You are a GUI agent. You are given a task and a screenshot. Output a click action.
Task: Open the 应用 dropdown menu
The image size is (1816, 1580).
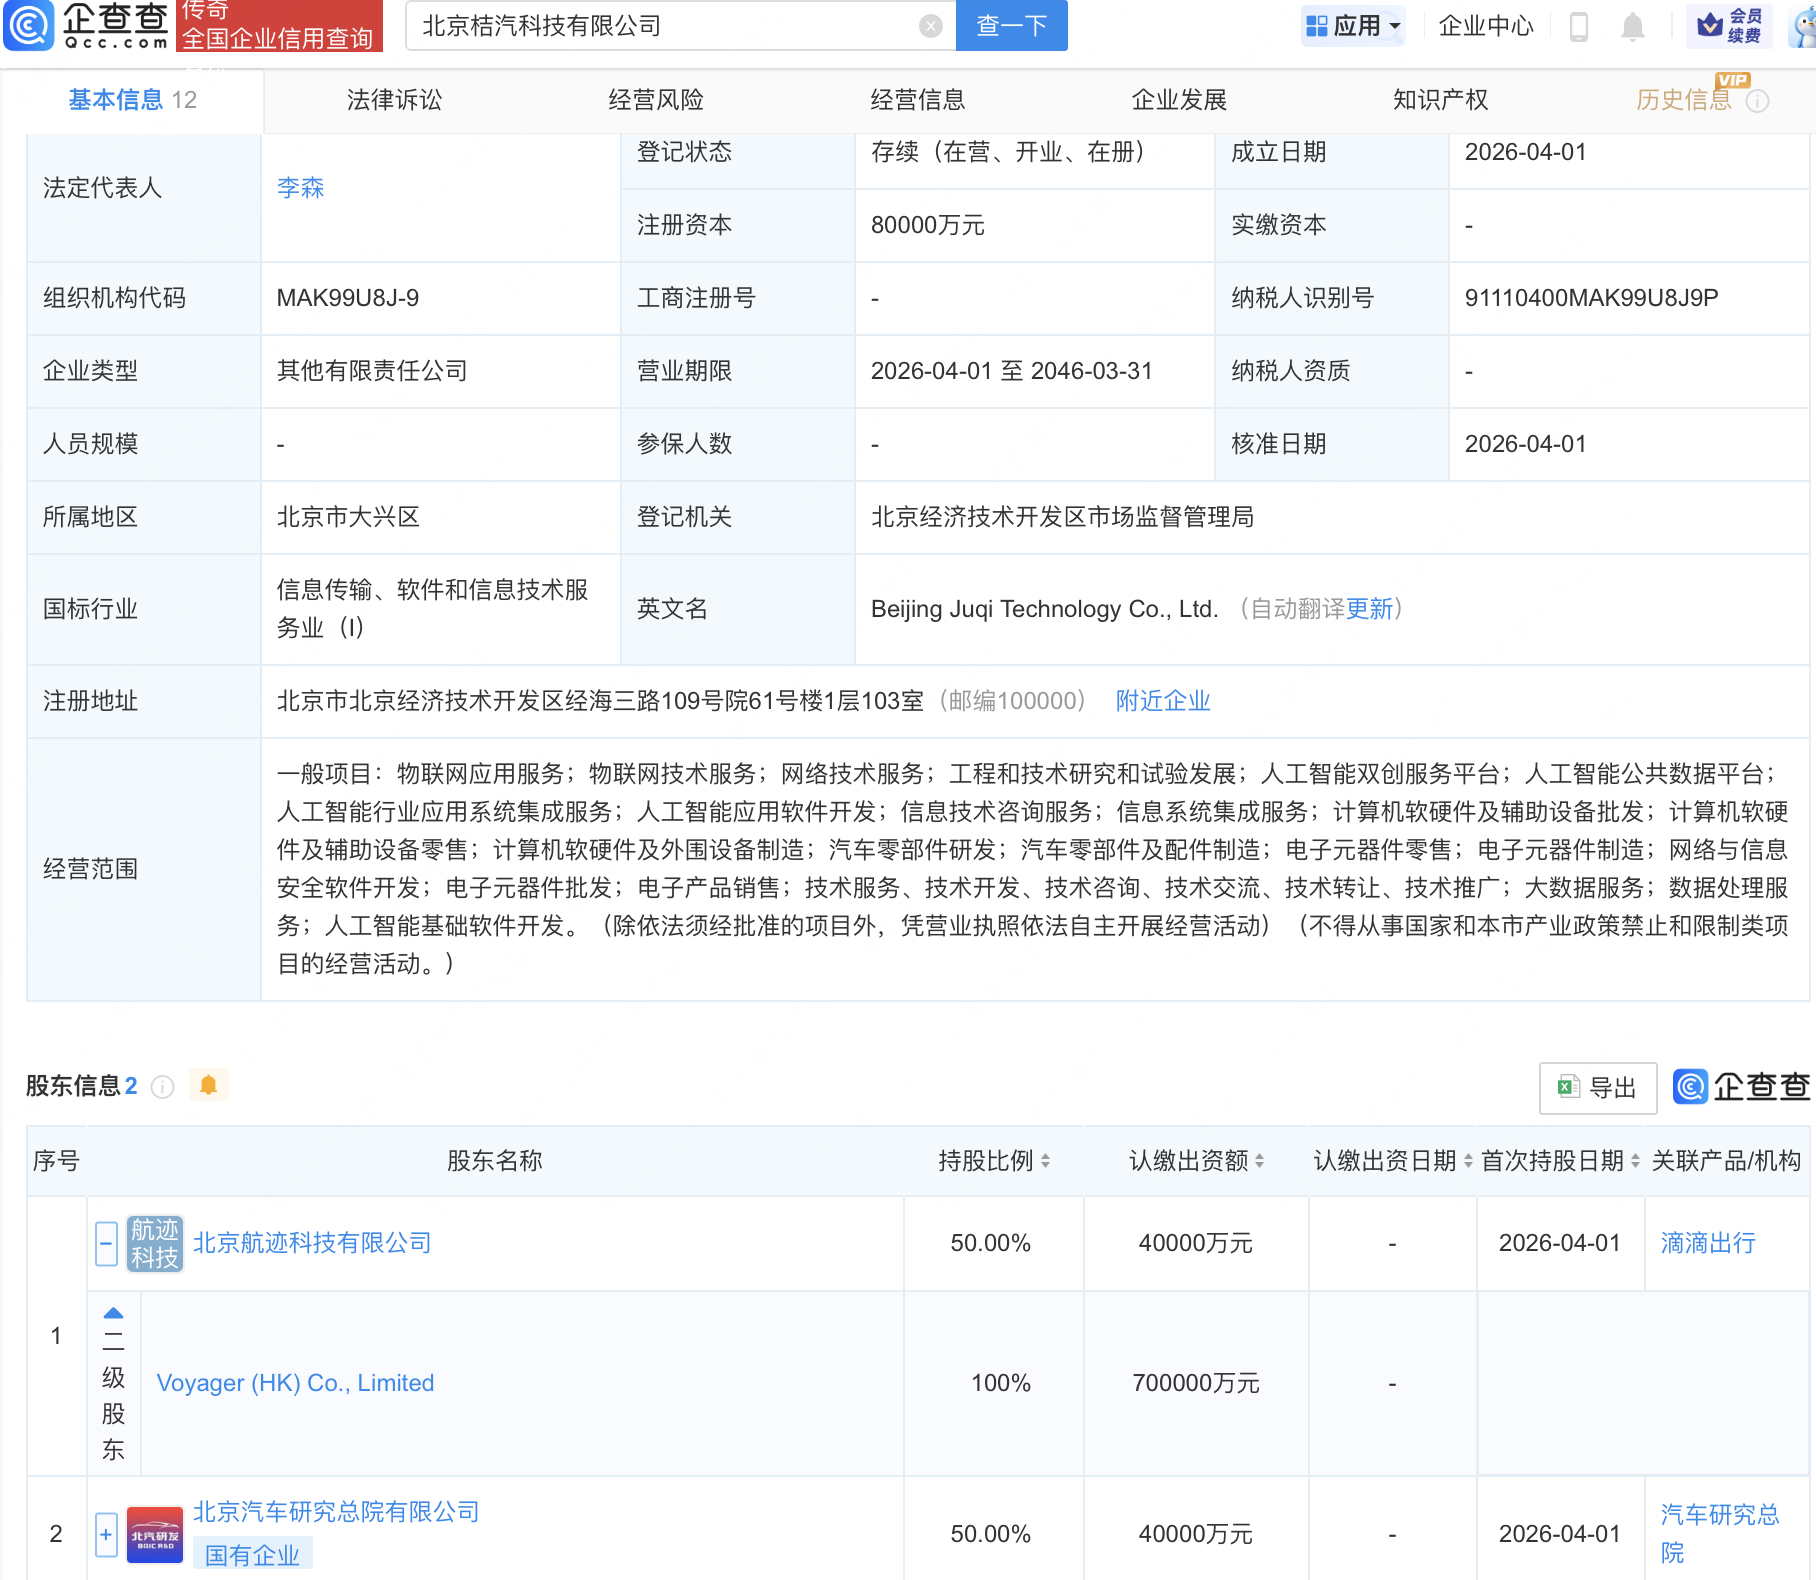(x=1352, y=27)
